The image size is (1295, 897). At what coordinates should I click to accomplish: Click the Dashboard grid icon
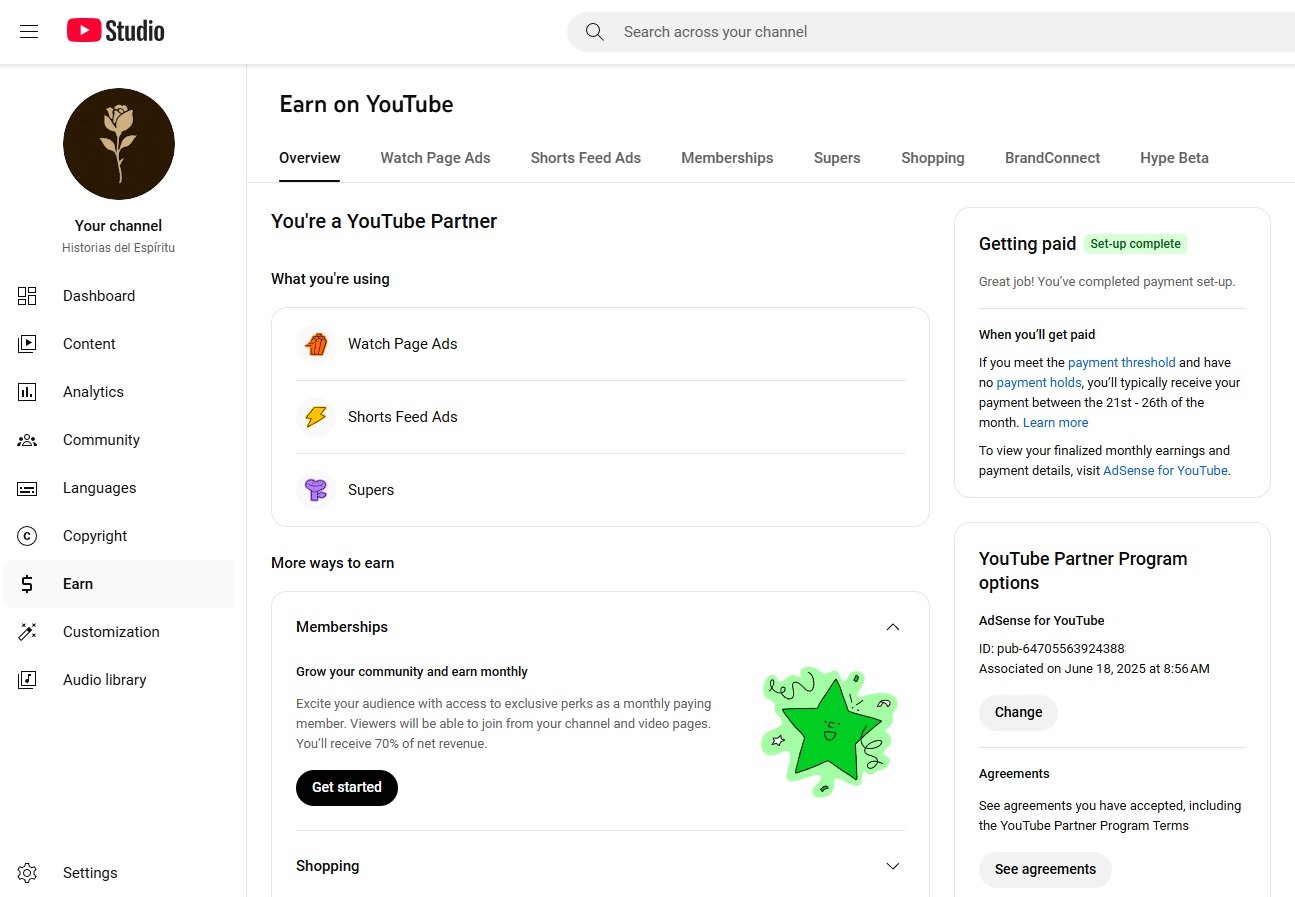tap(27, 296)
